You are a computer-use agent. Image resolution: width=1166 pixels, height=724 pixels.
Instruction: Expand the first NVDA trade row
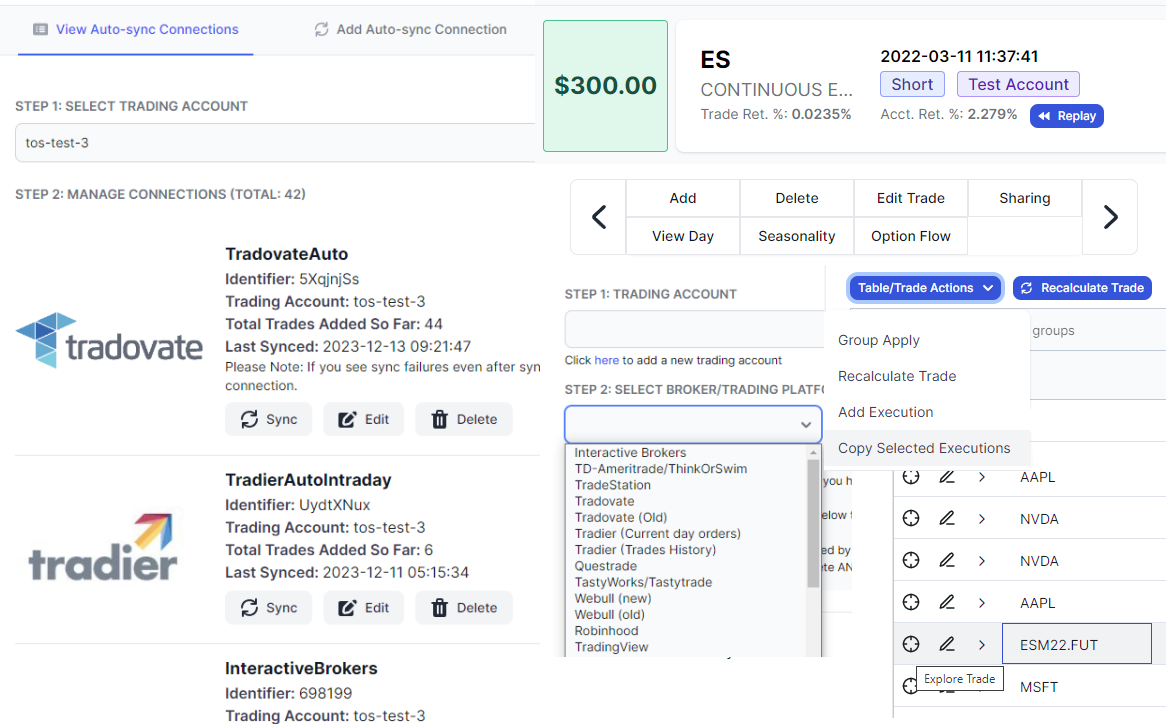pos(982,519)
